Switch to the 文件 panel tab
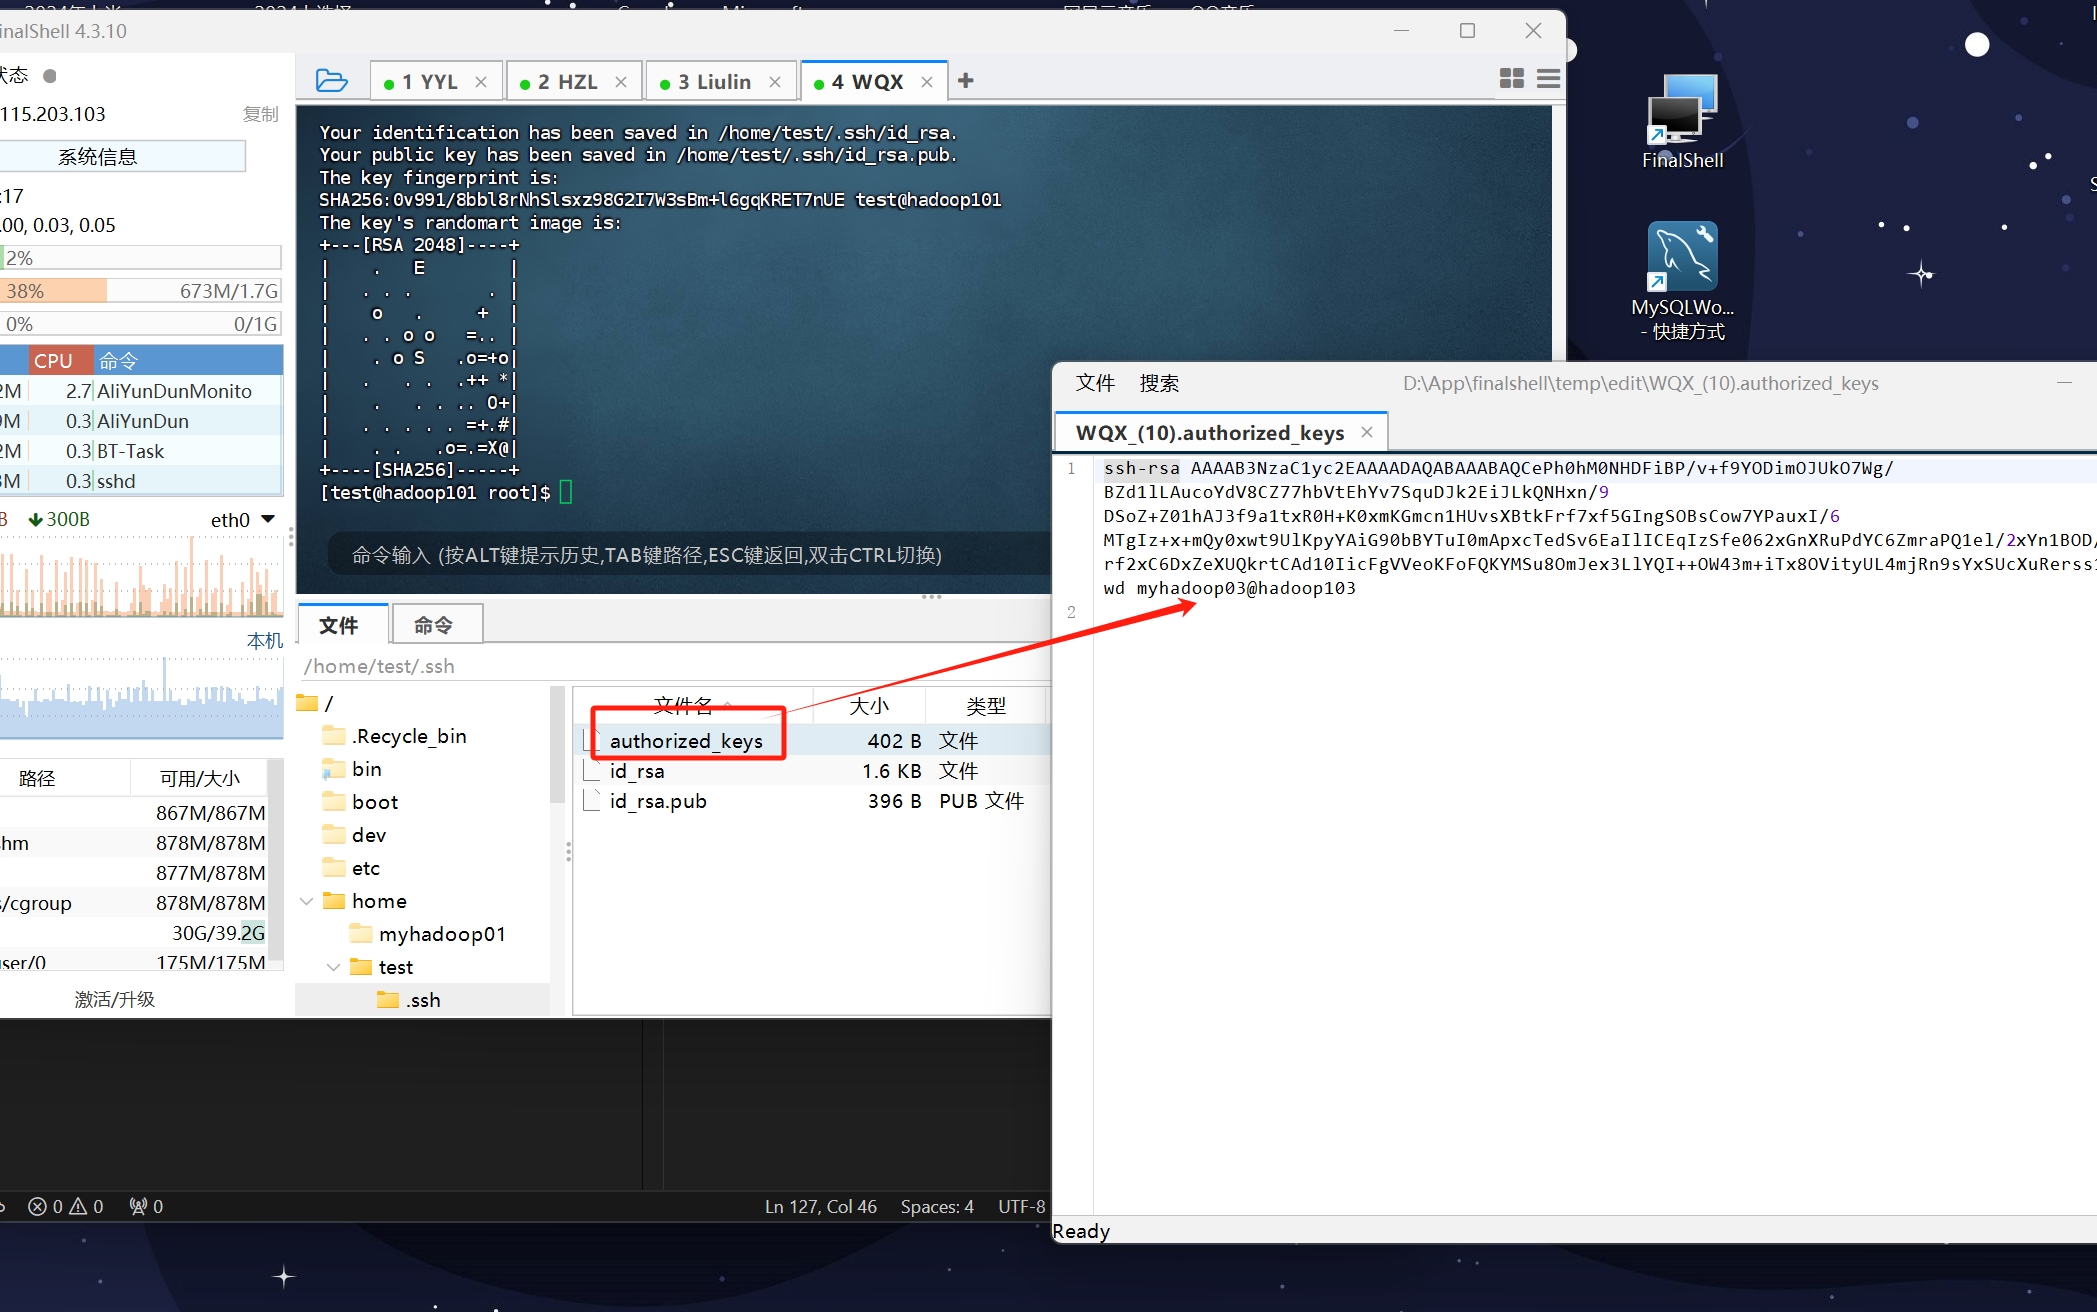 point(343,625)
